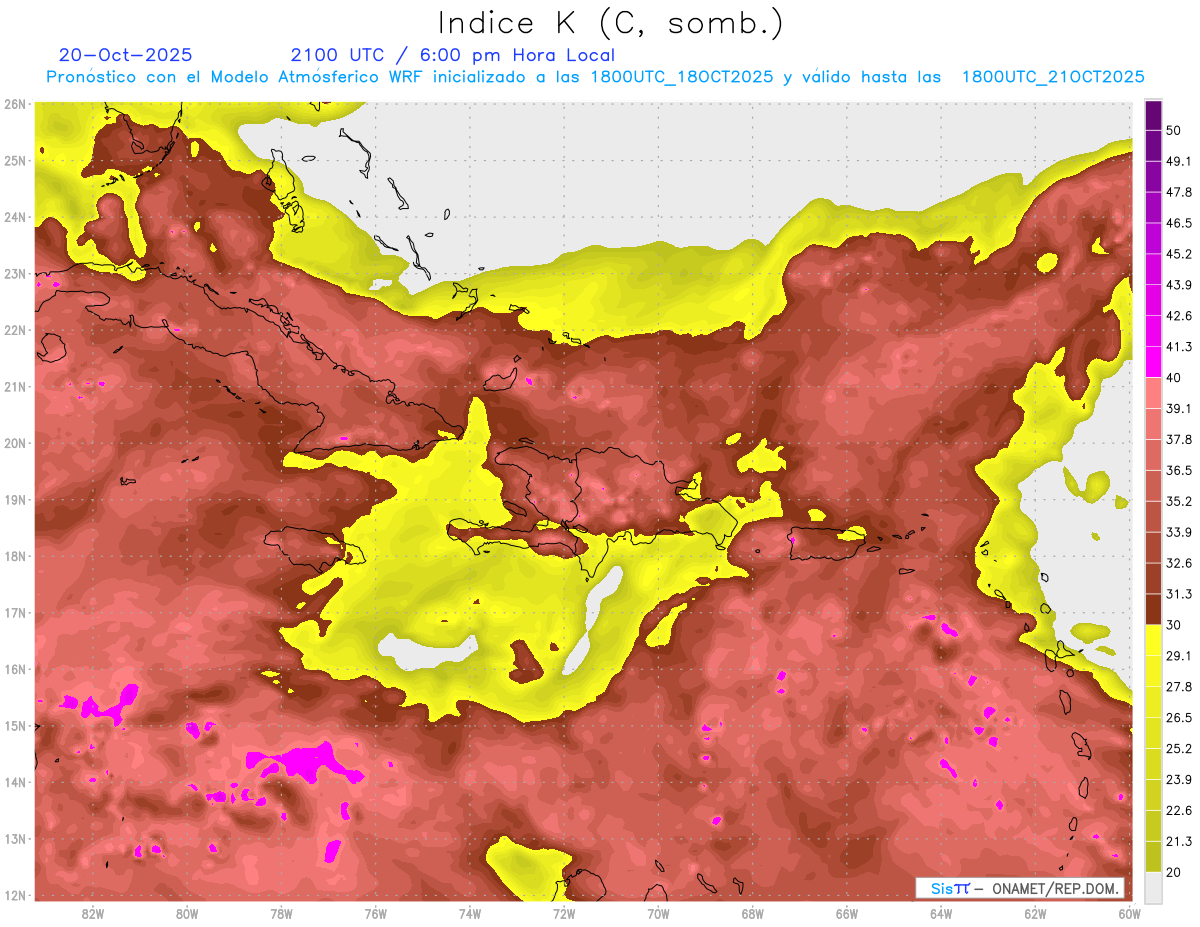Select the longitude label '62W'

(1035, 914)
